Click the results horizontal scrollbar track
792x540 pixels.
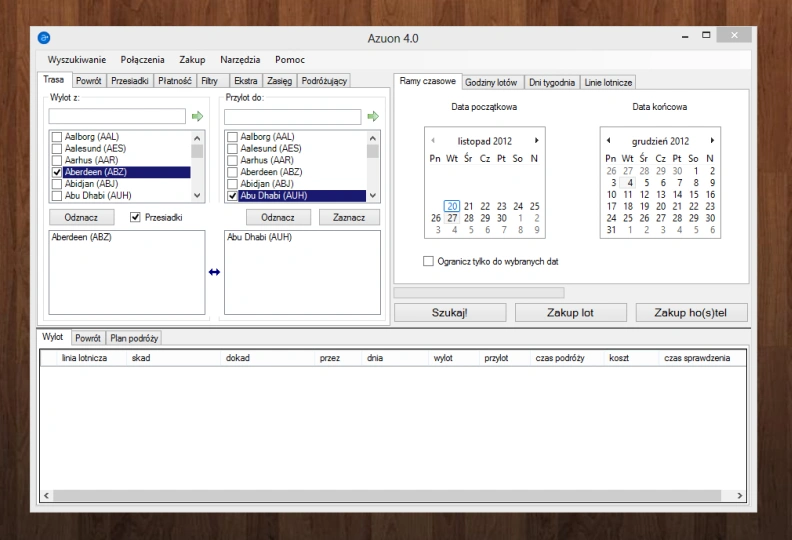coord(387,496)
